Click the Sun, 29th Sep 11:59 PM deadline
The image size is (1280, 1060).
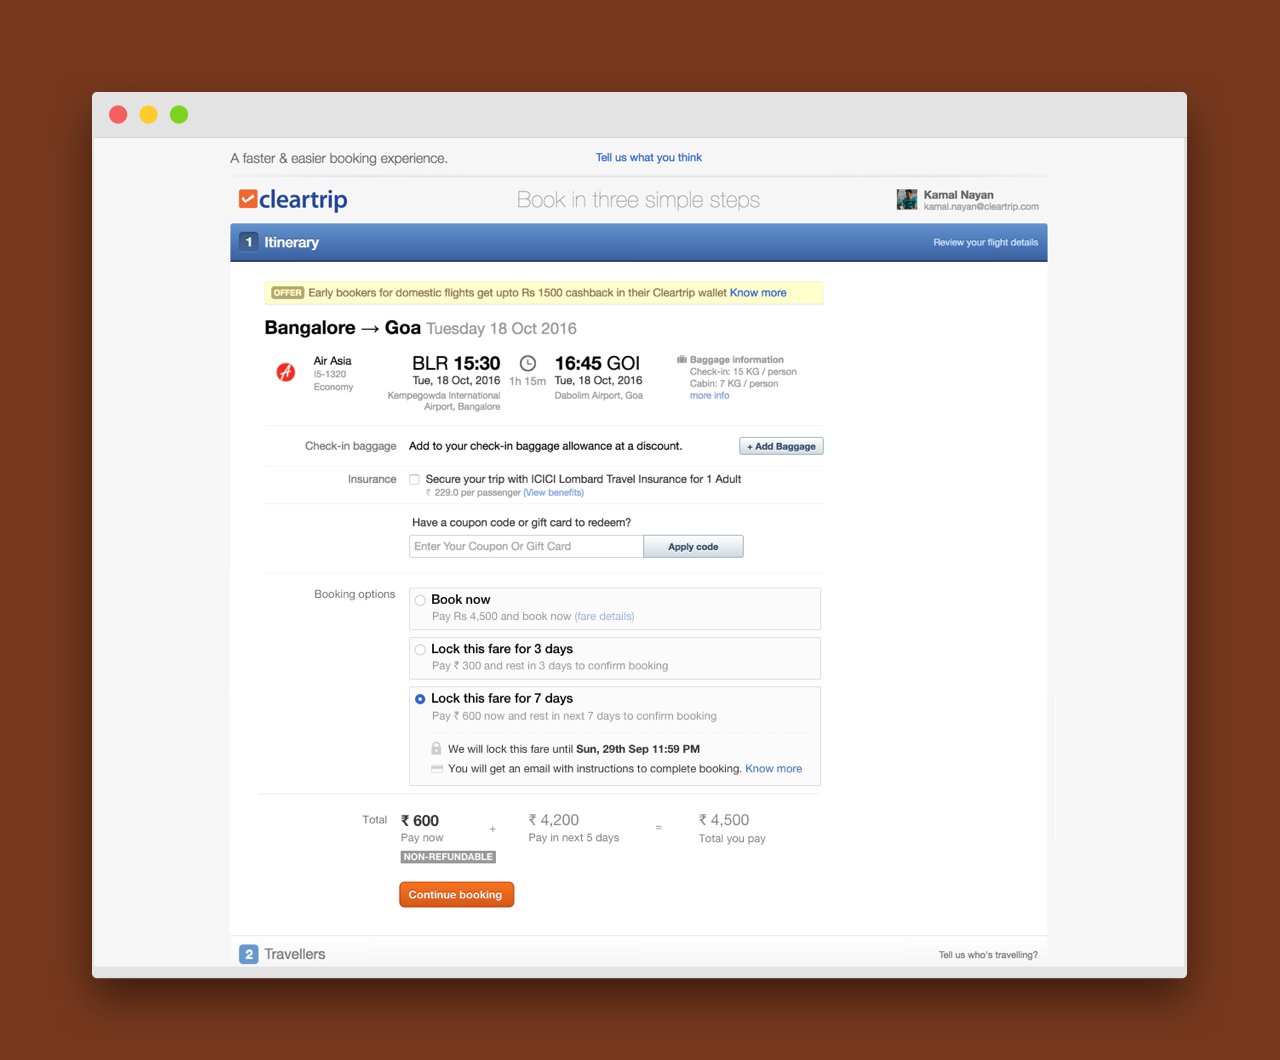[638, 749]
